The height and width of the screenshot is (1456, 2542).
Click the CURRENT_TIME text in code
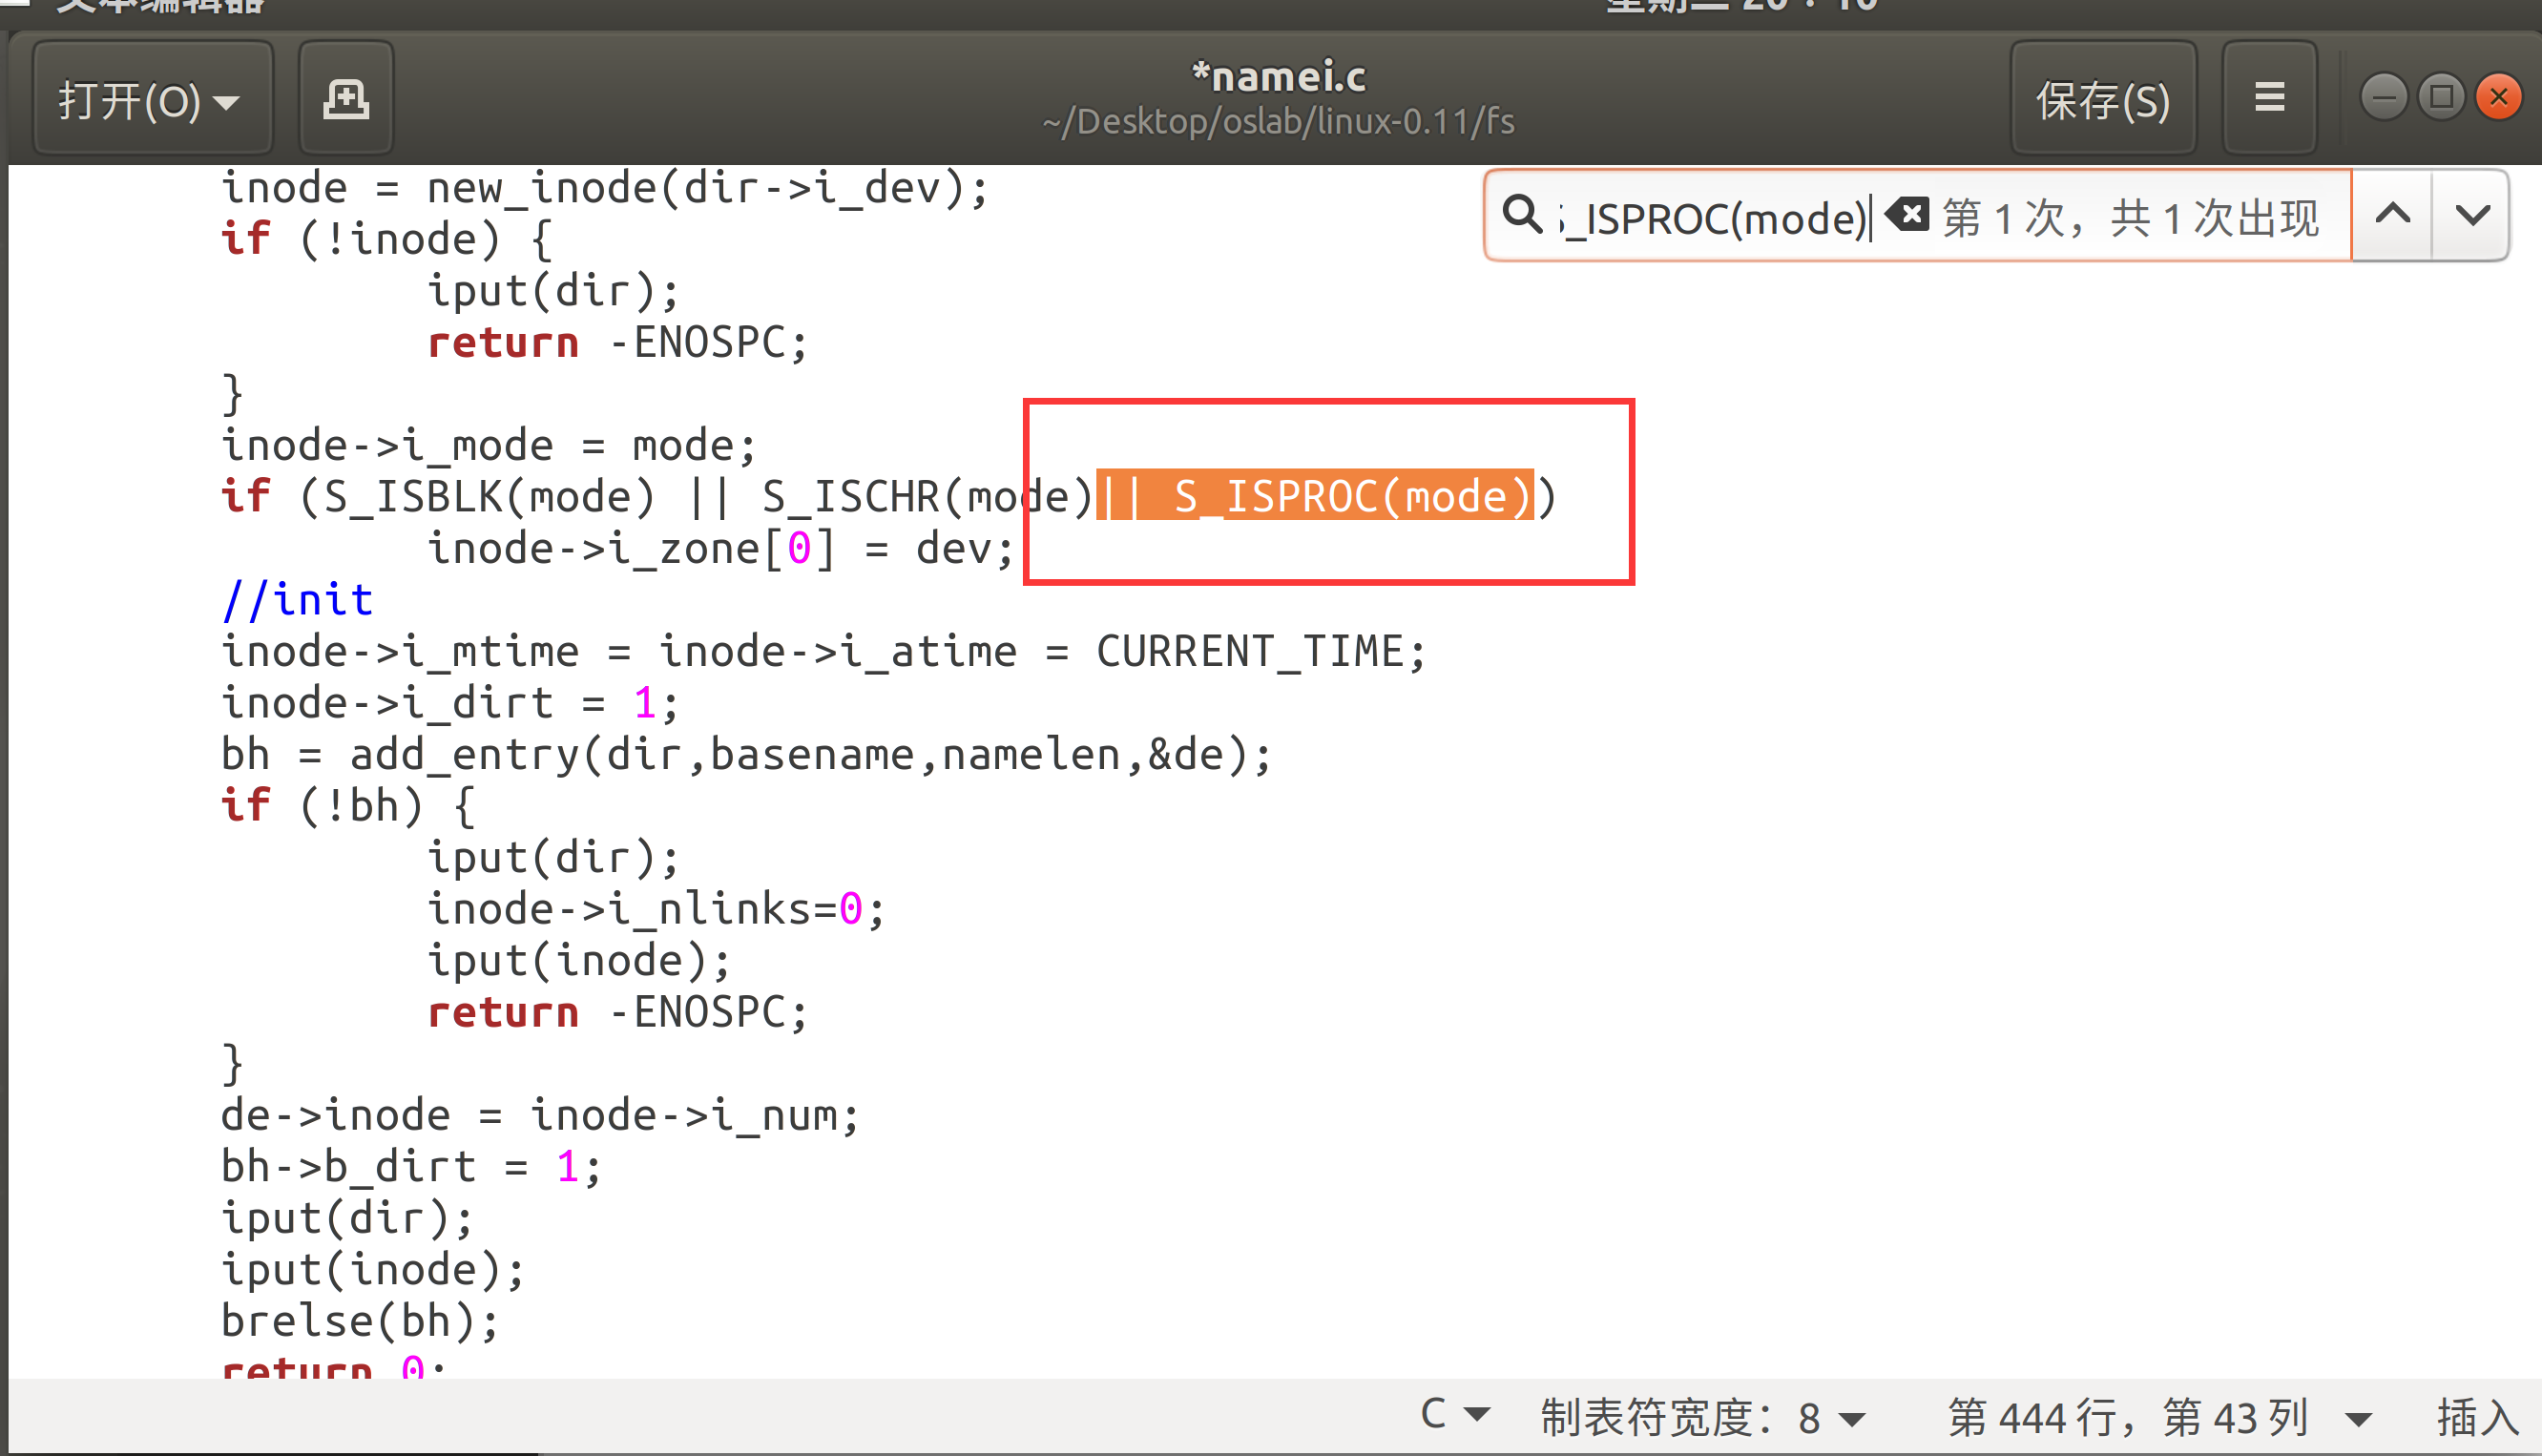click(1250, 651)
